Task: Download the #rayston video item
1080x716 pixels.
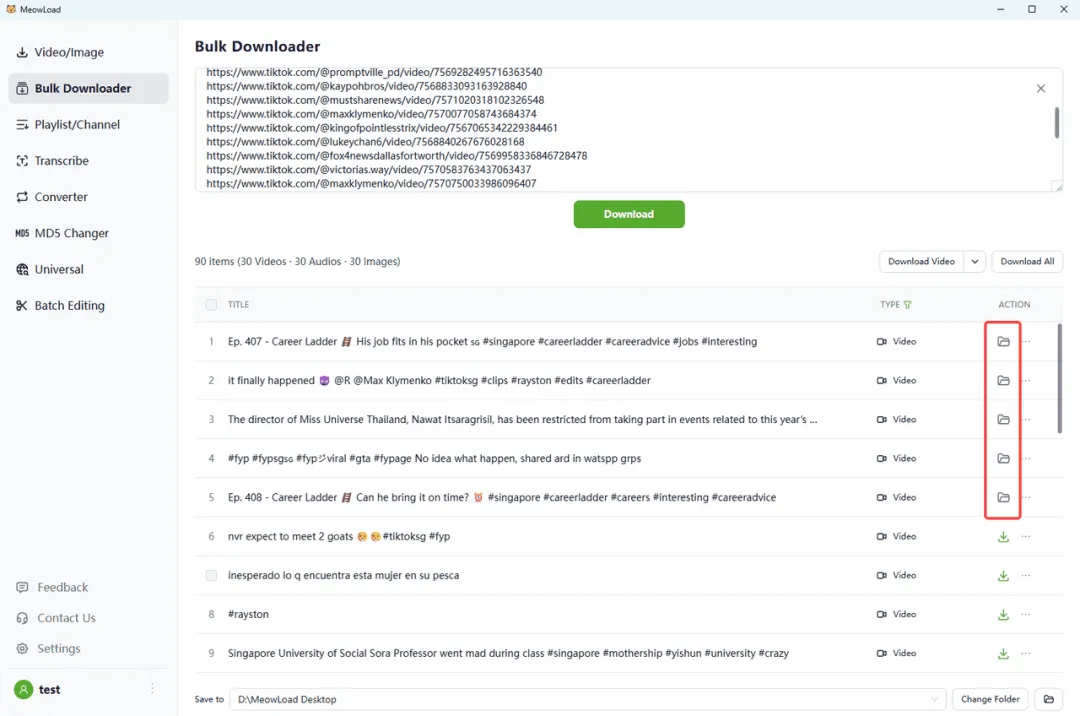Action: point(1003,614)
